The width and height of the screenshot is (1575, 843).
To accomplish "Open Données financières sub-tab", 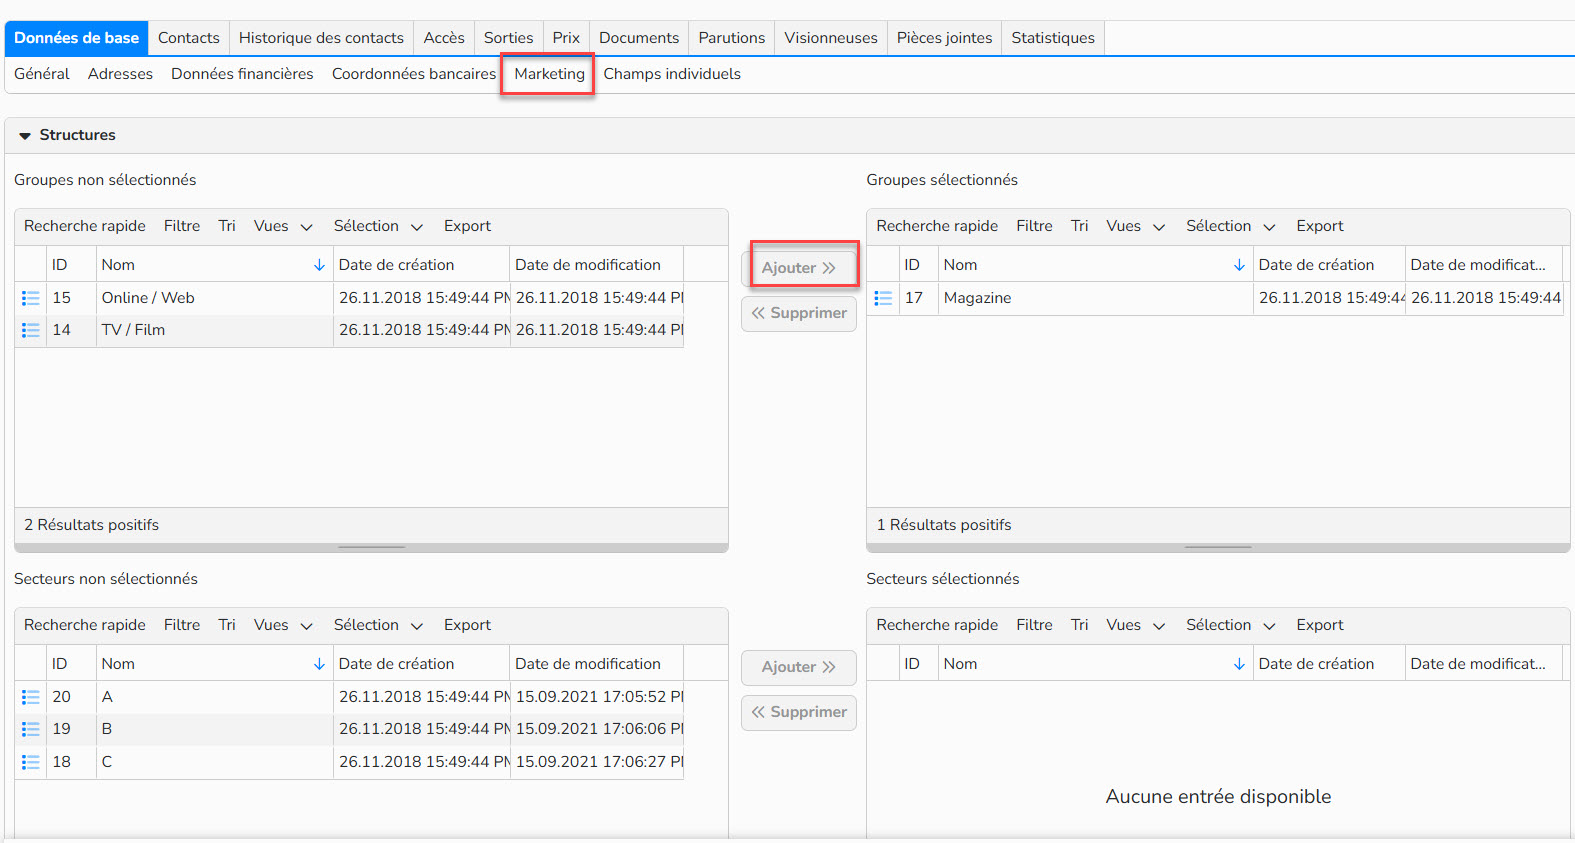I will coord(242,74).
